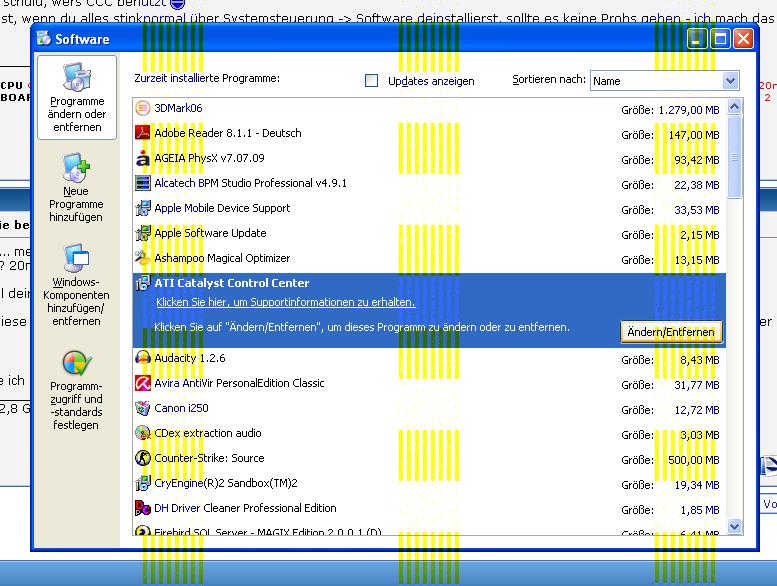Click the Audacity 1.2.6 headphones icon
The image size is (777, 586).
[143, 358]
